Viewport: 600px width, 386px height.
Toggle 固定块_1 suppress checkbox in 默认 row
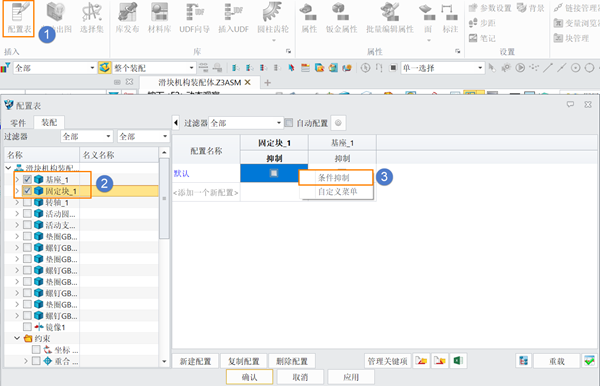pos(274,173)
